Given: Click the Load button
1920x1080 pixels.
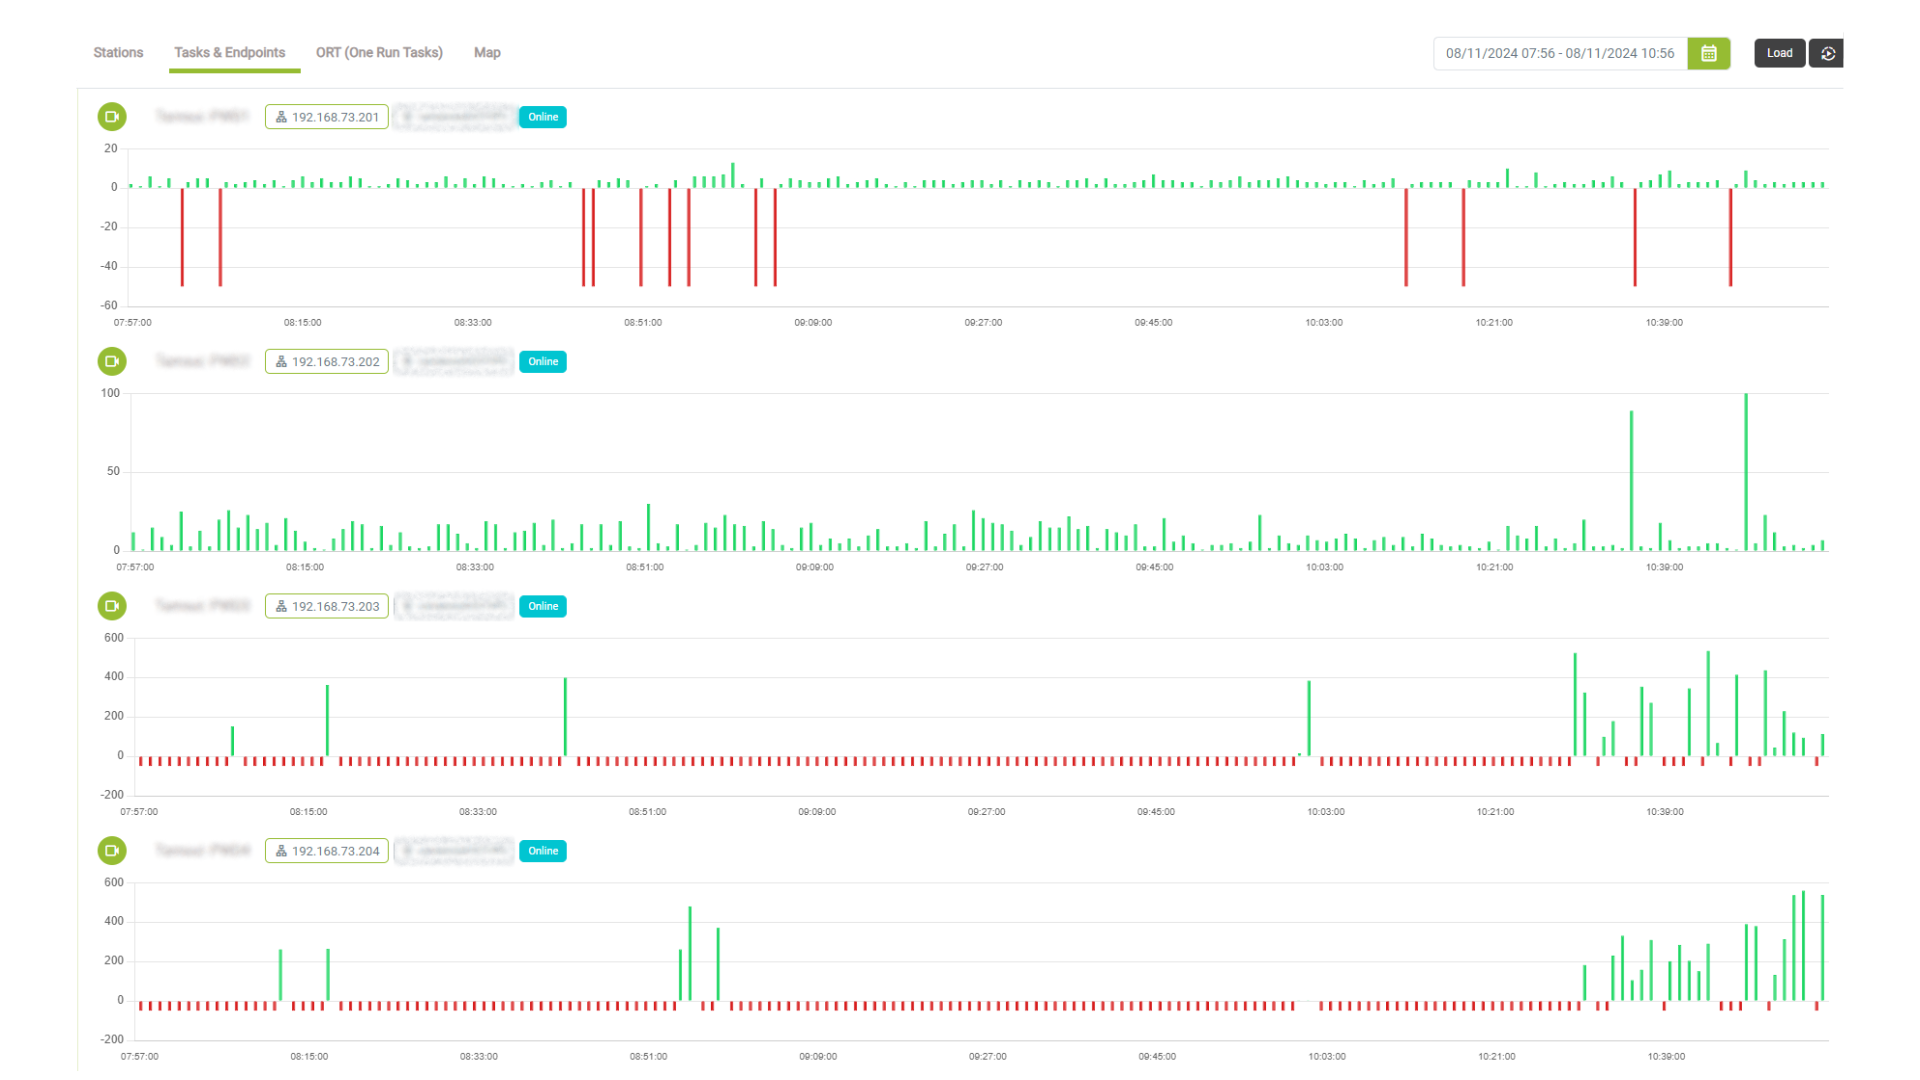Looking at the screenshot, I should click(1779, 53).
